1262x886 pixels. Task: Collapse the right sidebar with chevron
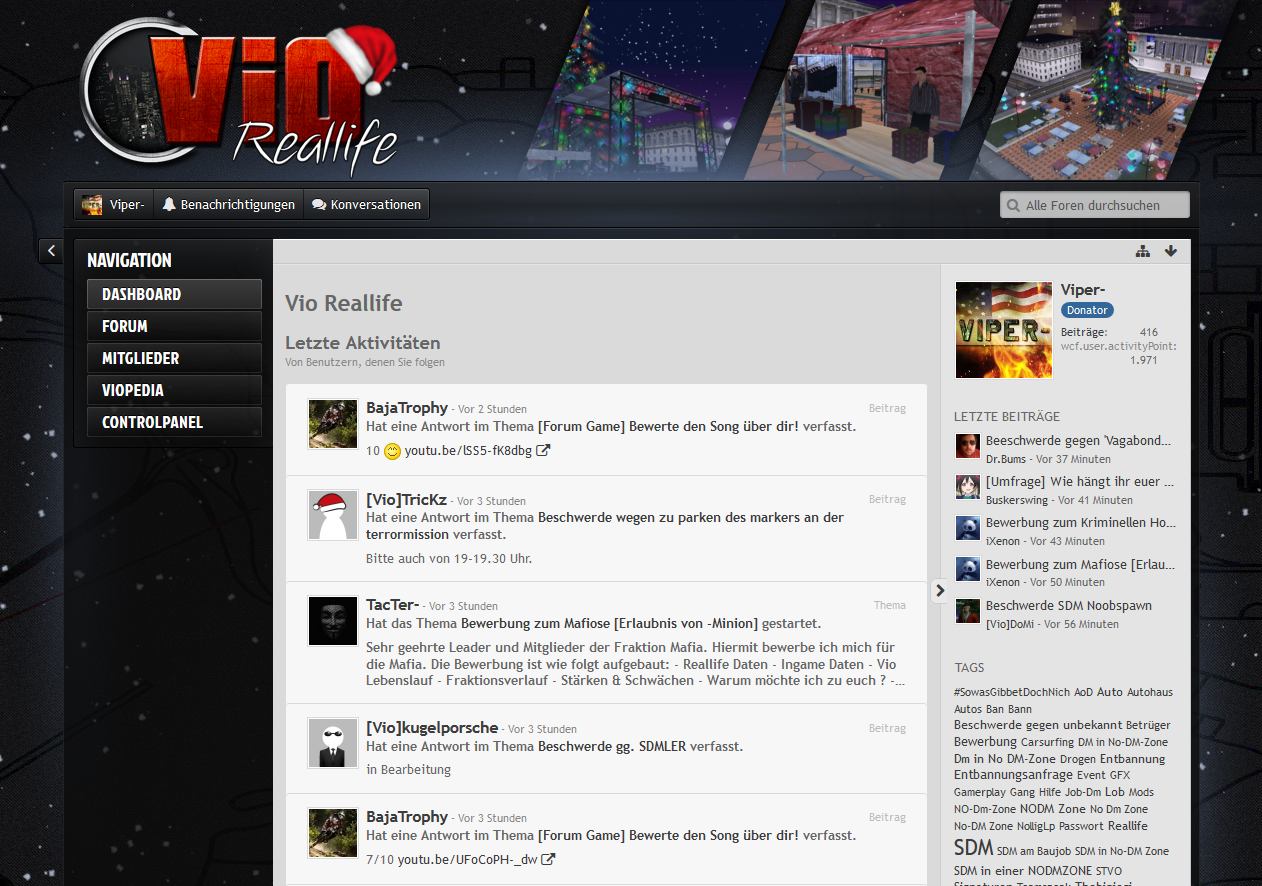click(939, 591)
